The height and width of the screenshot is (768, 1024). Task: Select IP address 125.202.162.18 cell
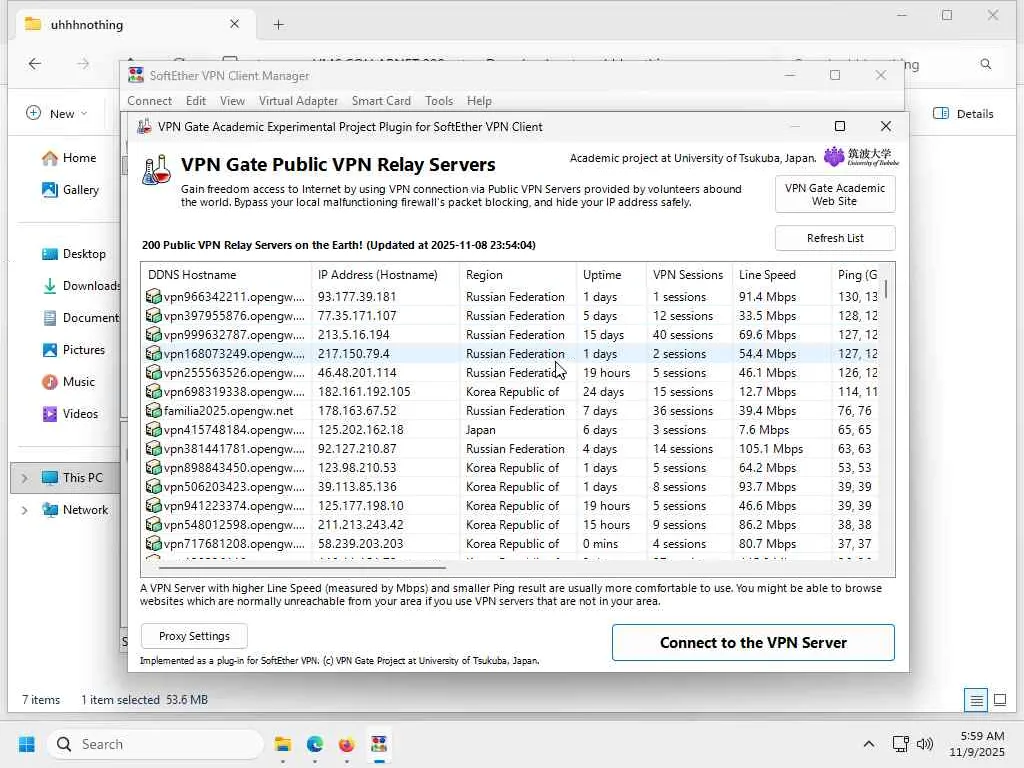click(360, 430)
